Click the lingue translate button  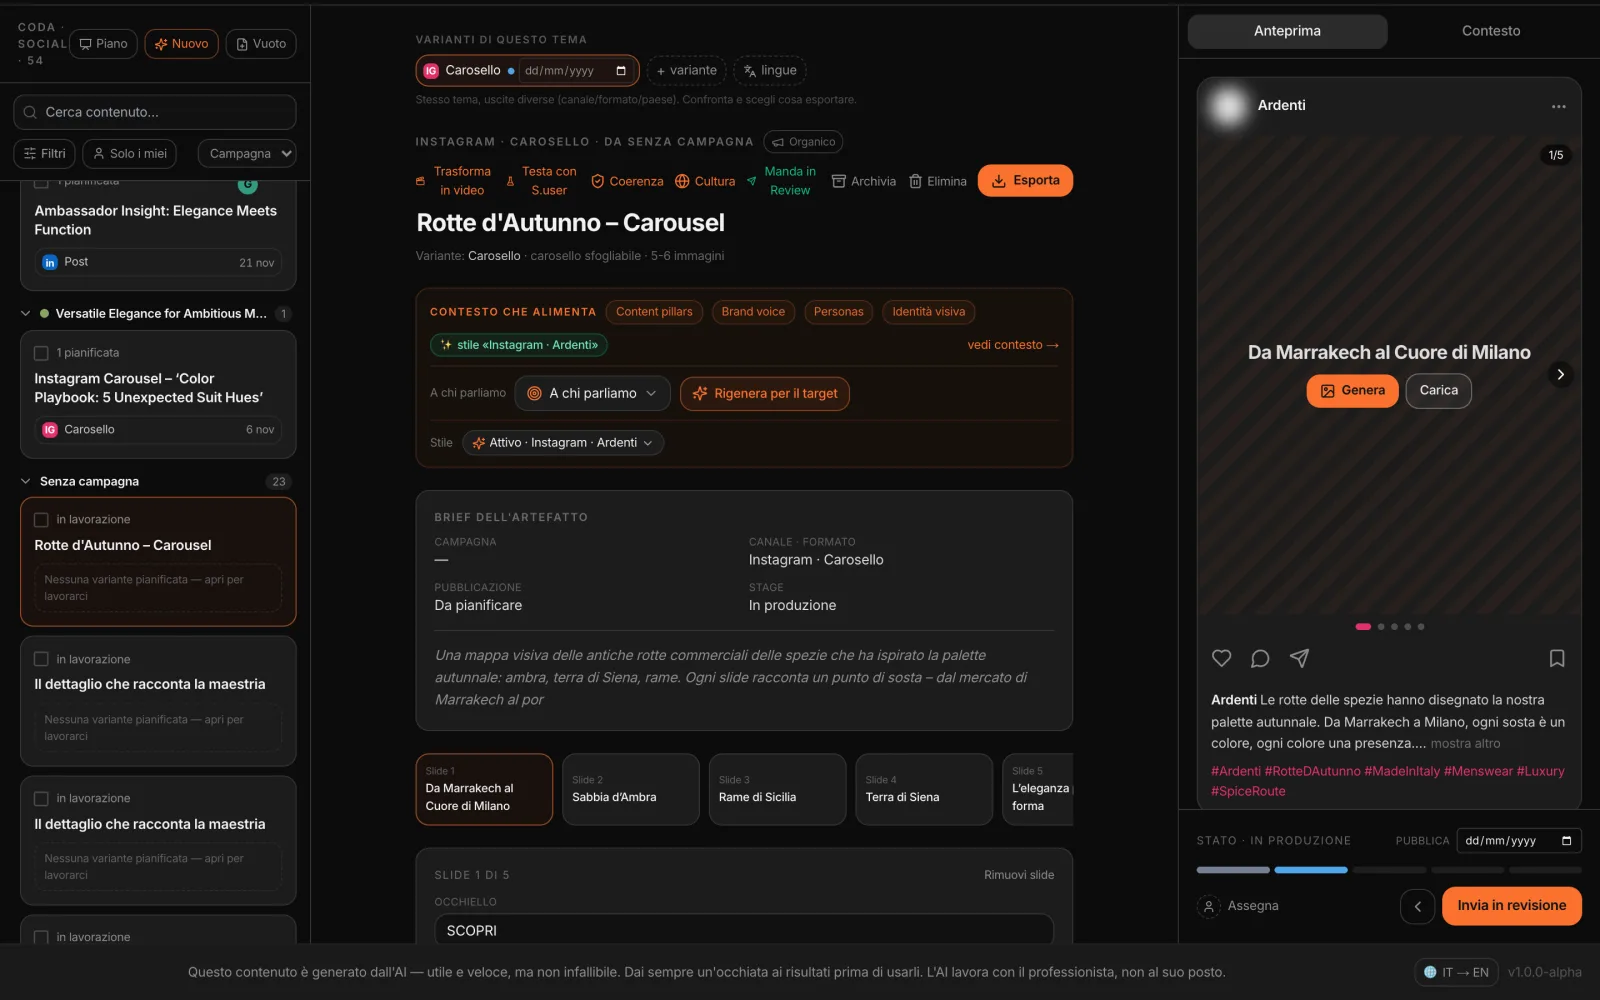(770, 70)
